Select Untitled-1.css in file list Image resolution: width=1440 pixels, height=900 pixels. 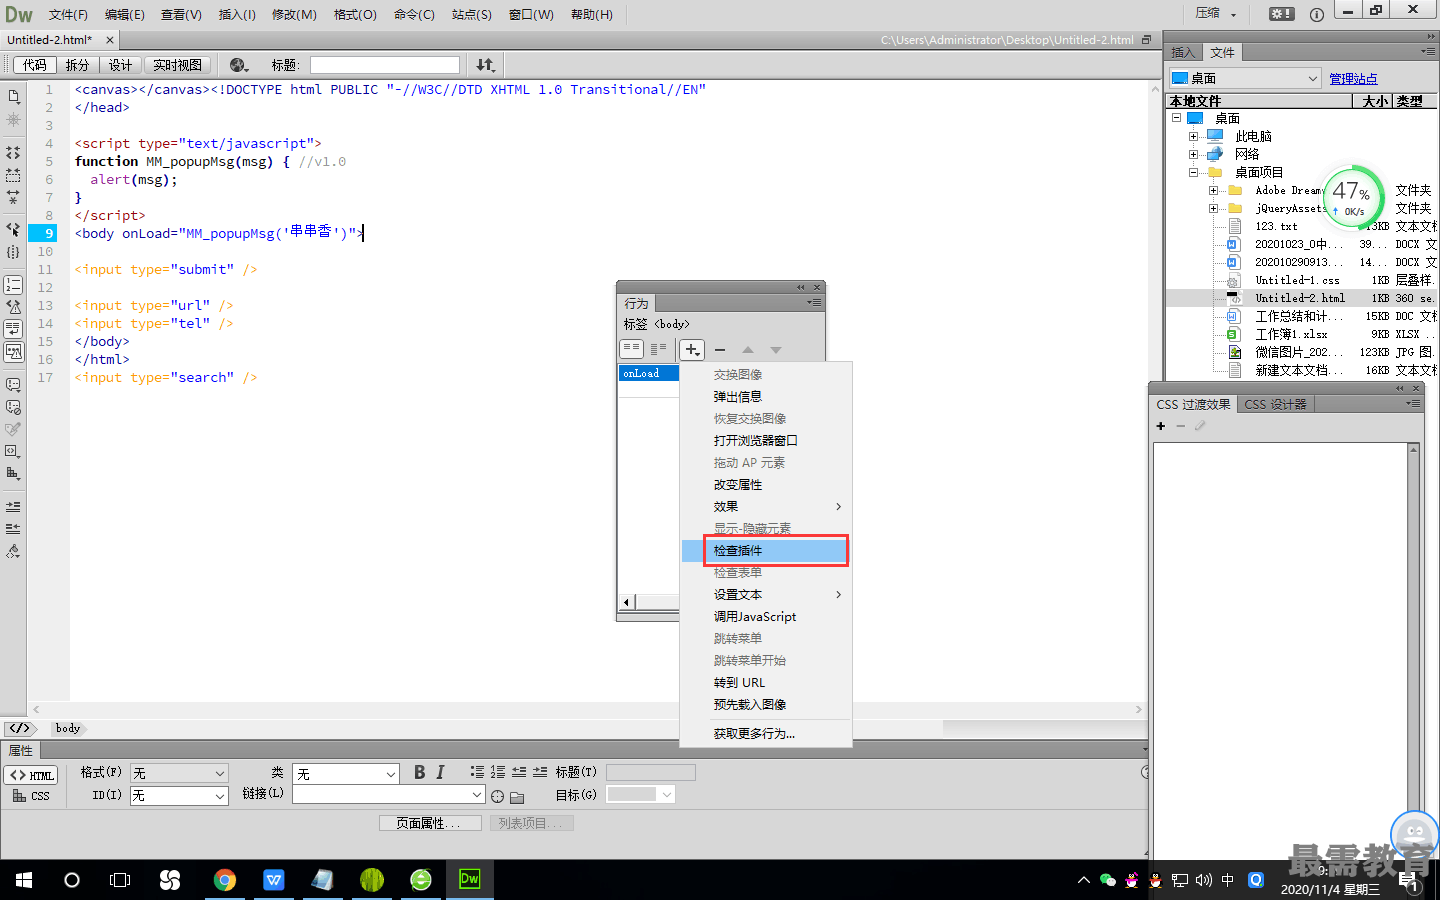click(x=1297, y=280)
